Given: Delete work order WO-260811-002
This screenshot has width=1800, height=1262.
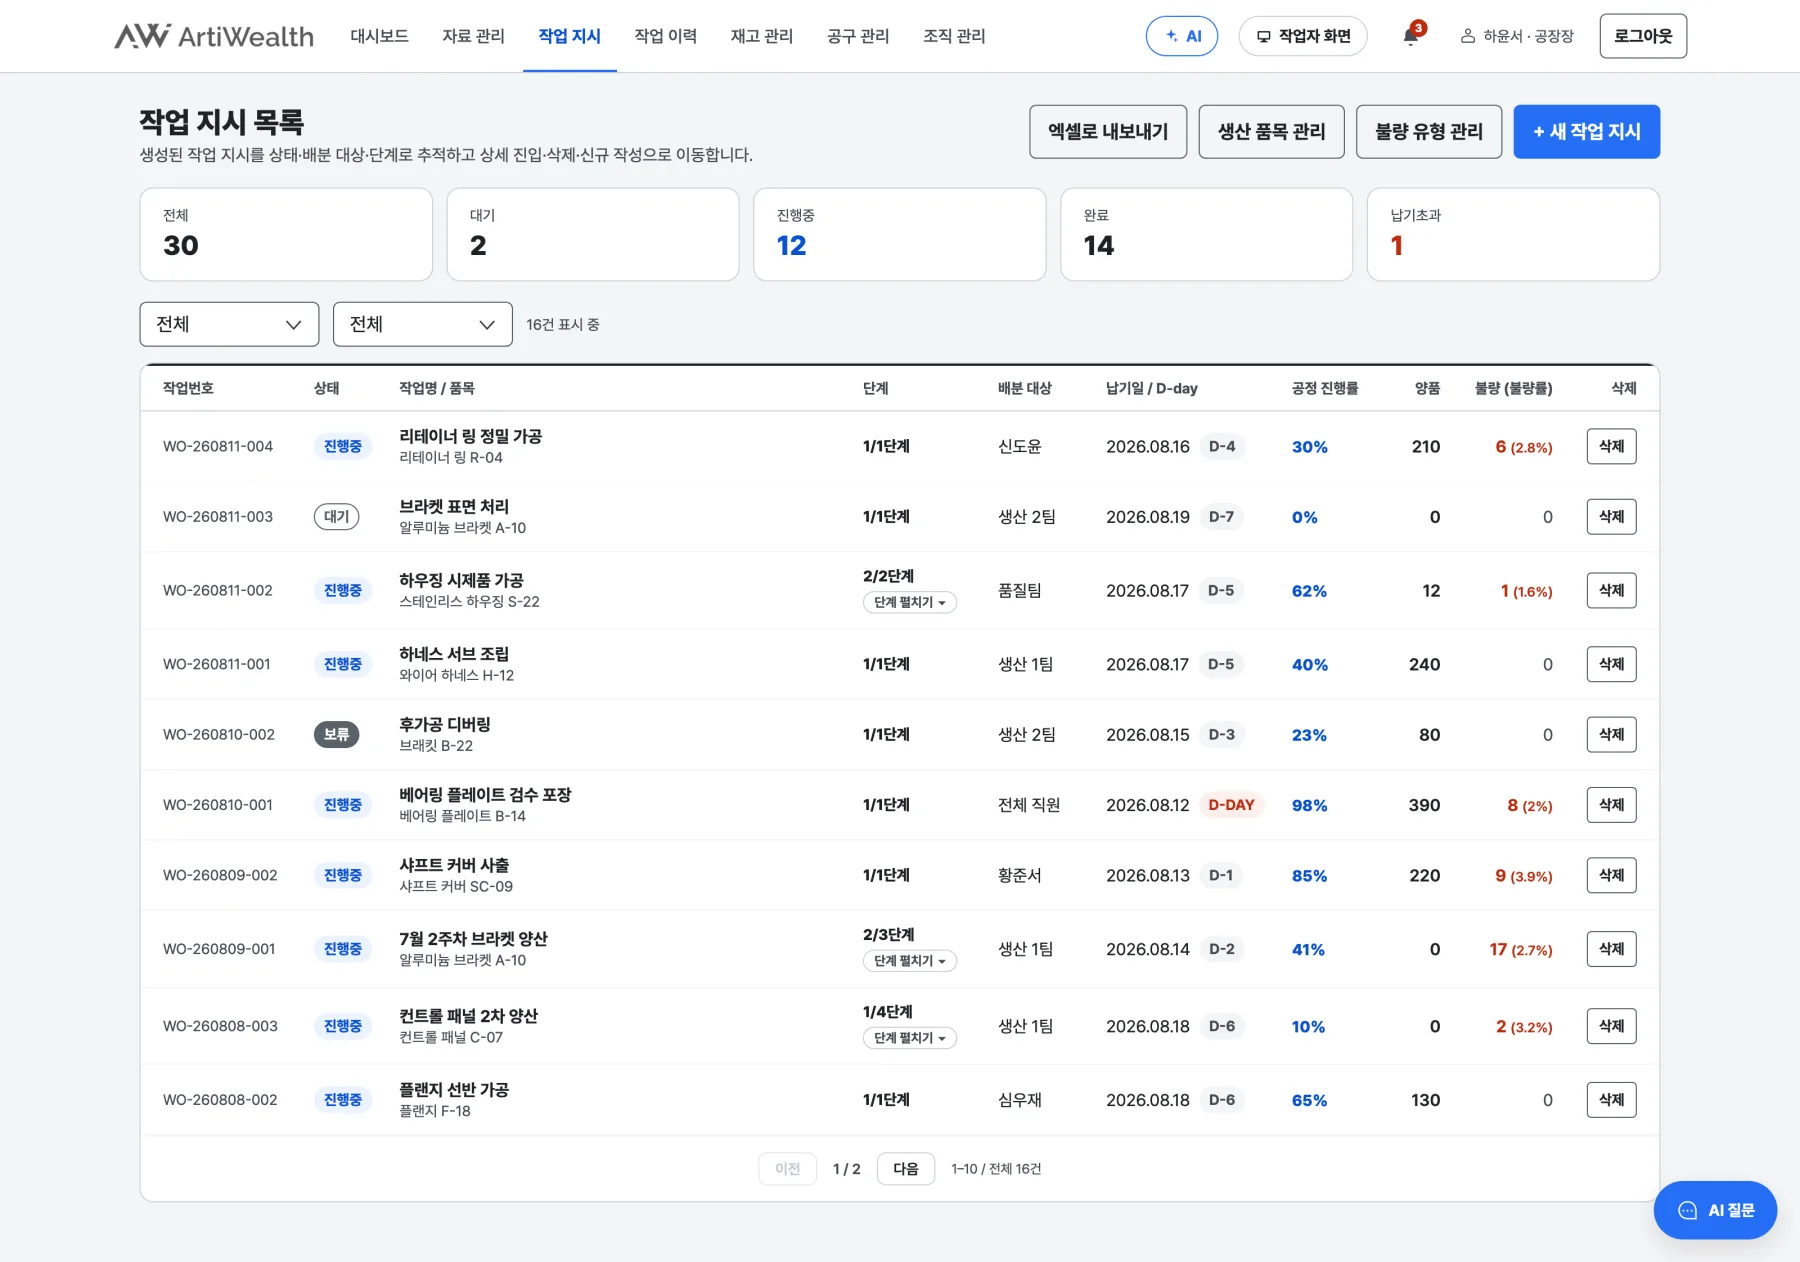Looking at the screenshot, I should 1611,590.
